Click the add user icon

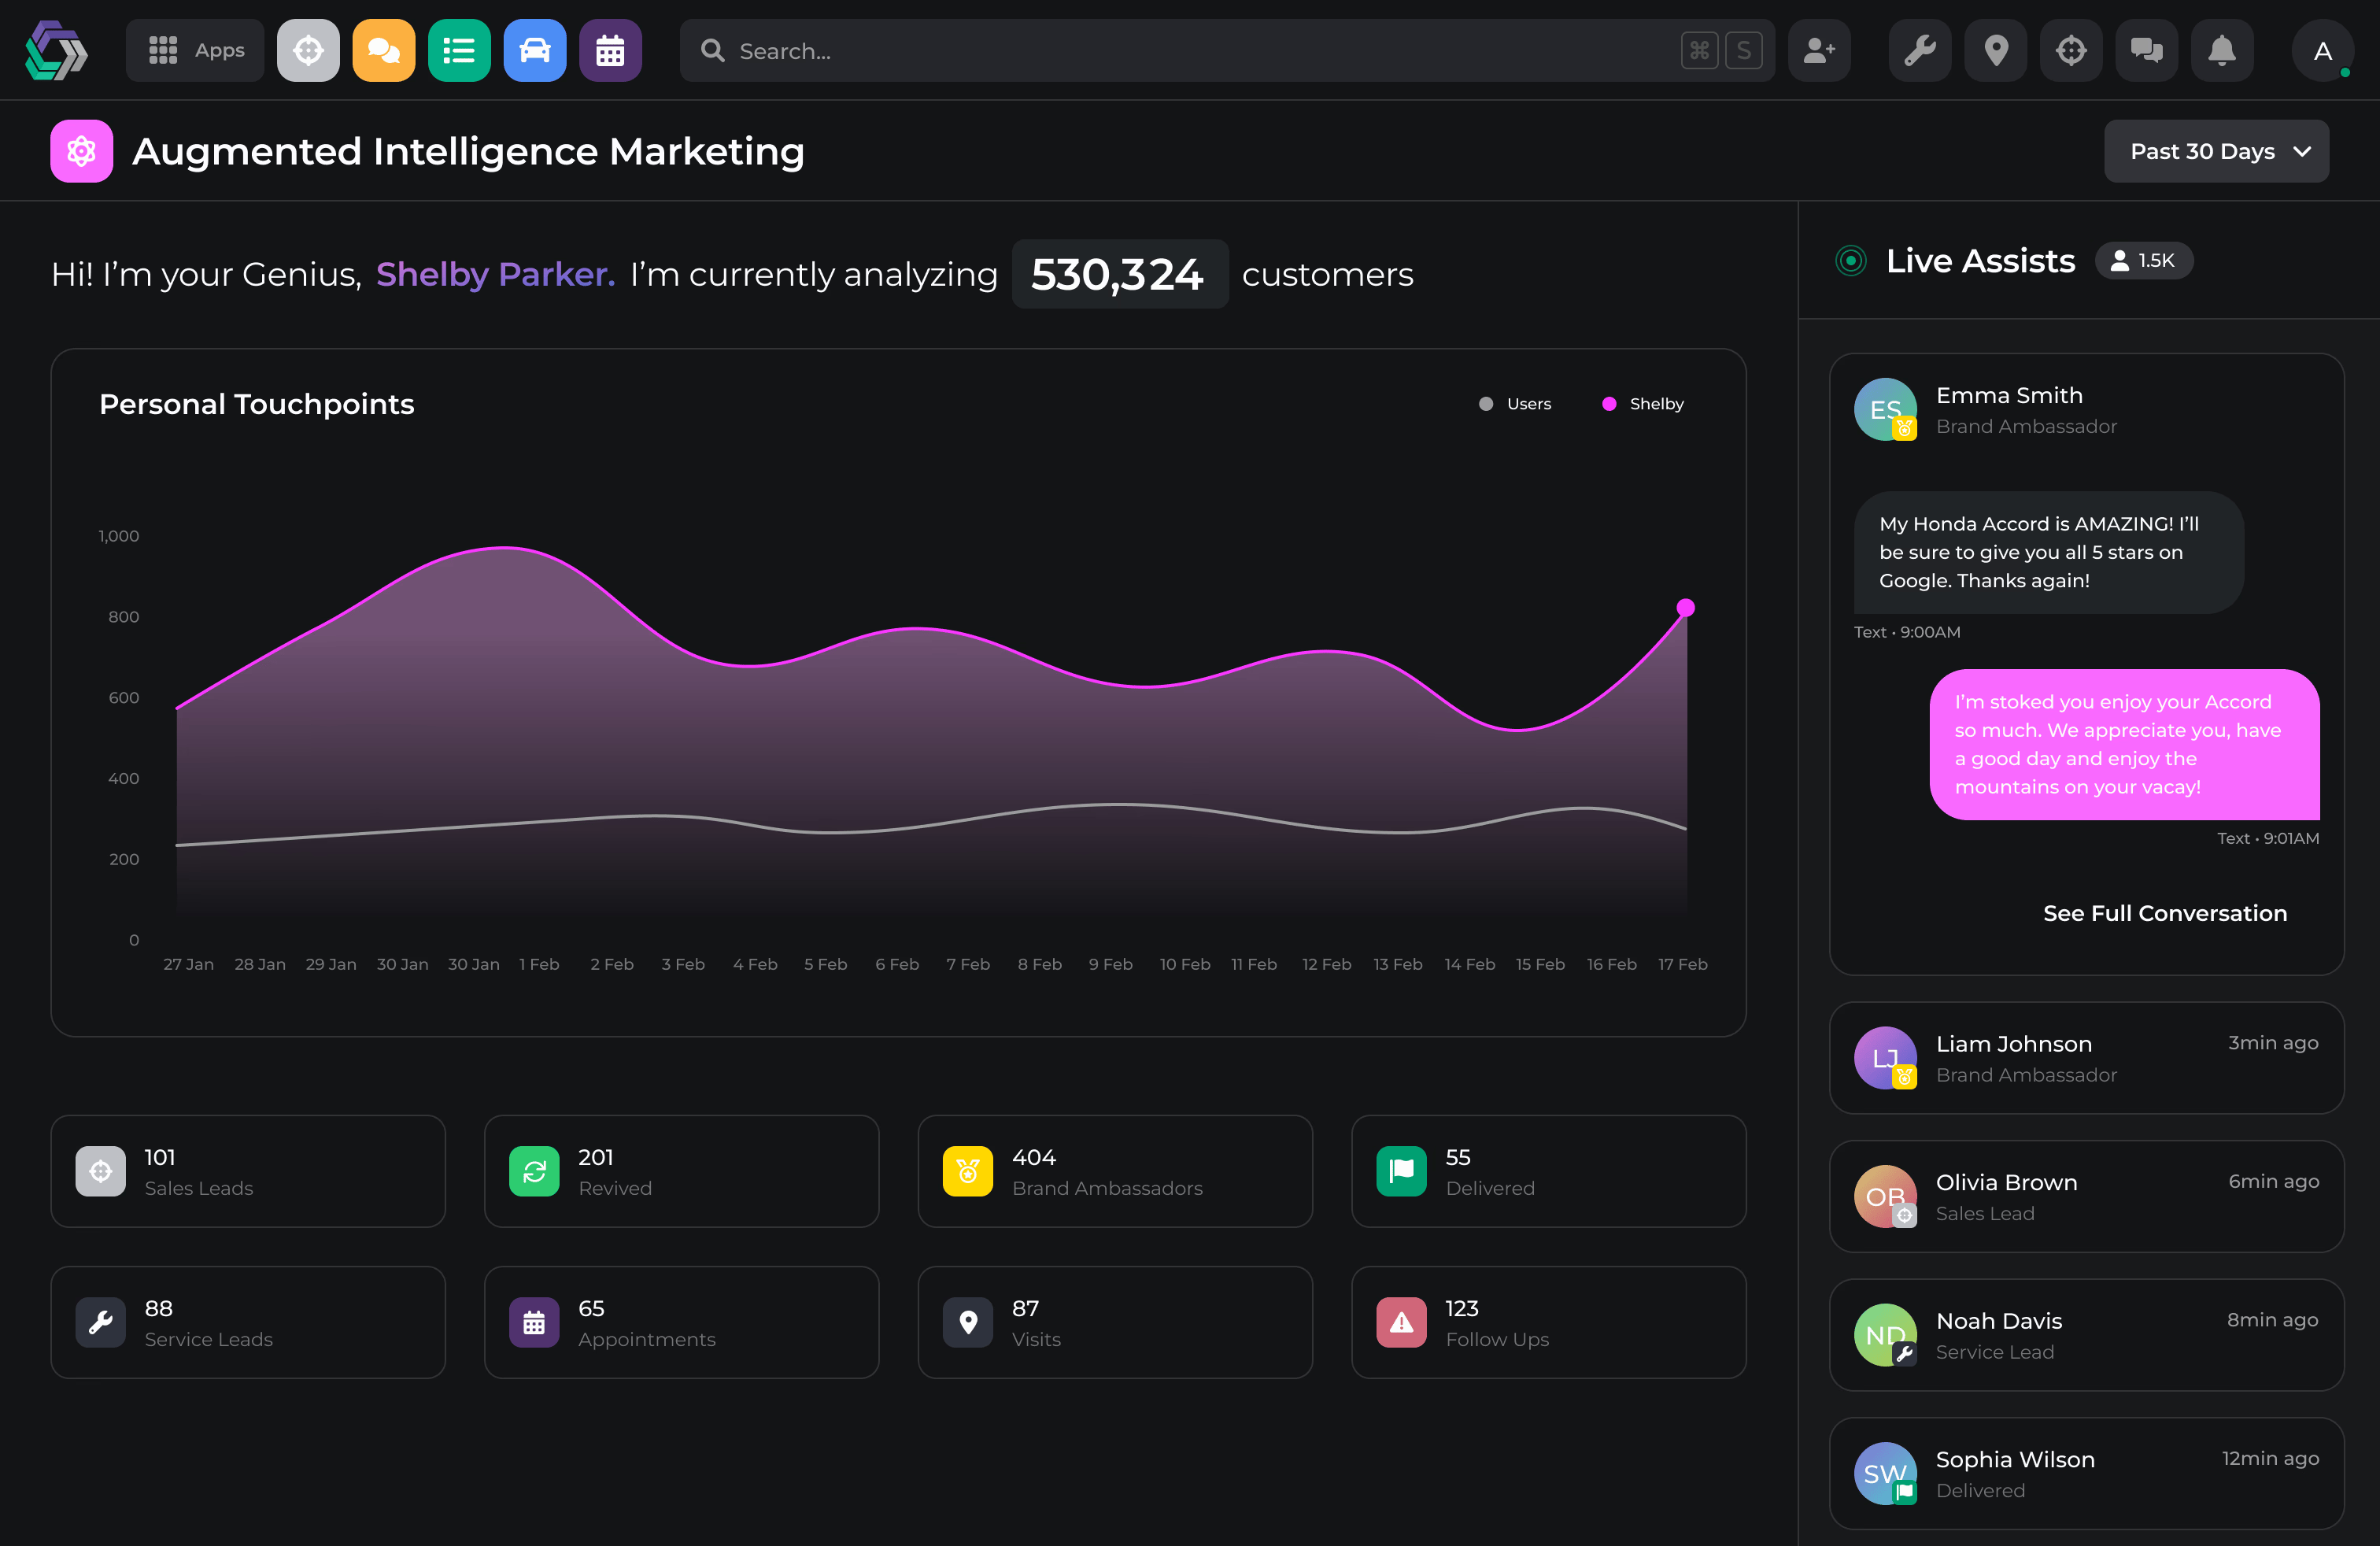1819,50
